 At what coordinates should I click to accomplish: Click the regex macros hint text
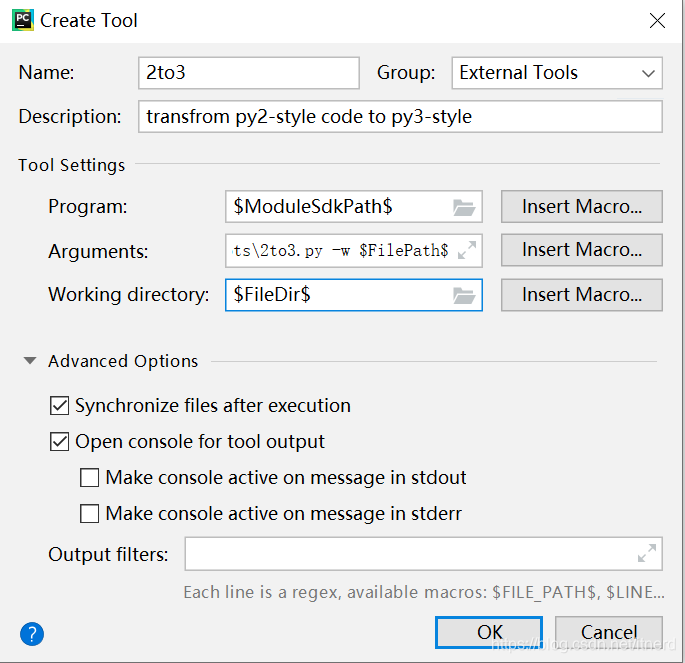click(x=424, y=592)
